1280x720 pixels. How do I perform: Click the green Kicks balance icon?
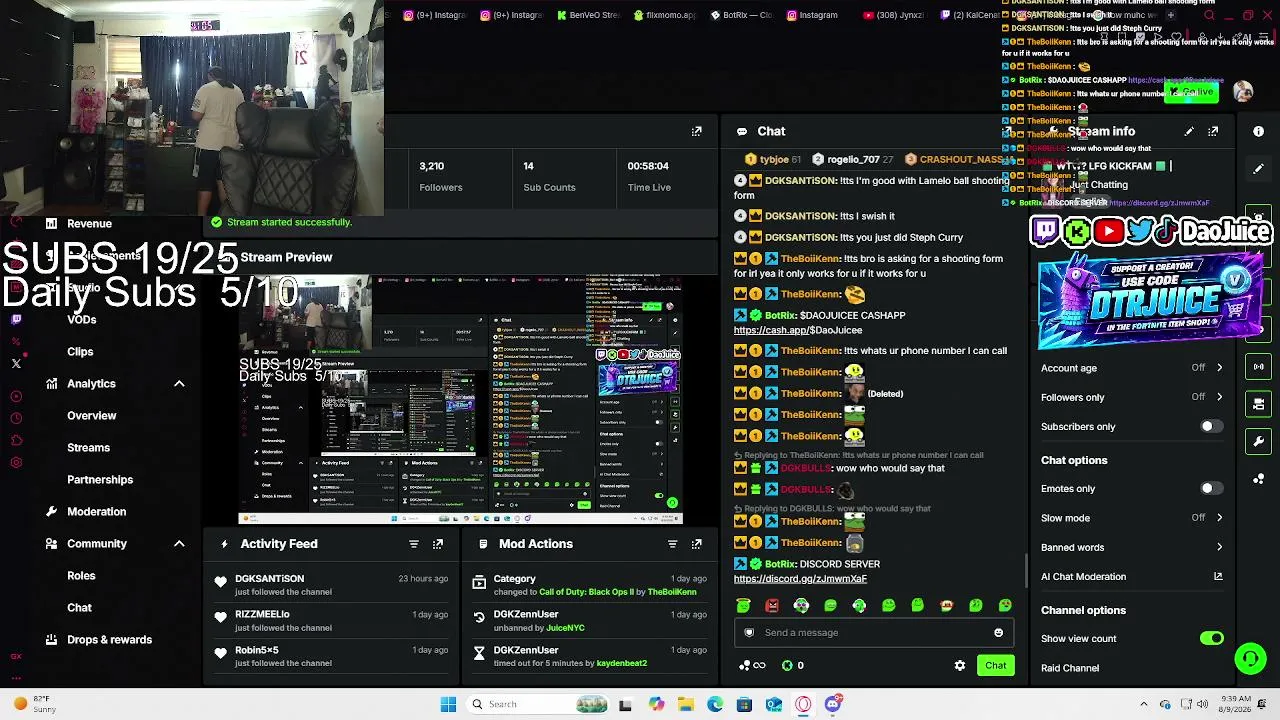coord(787,665)
